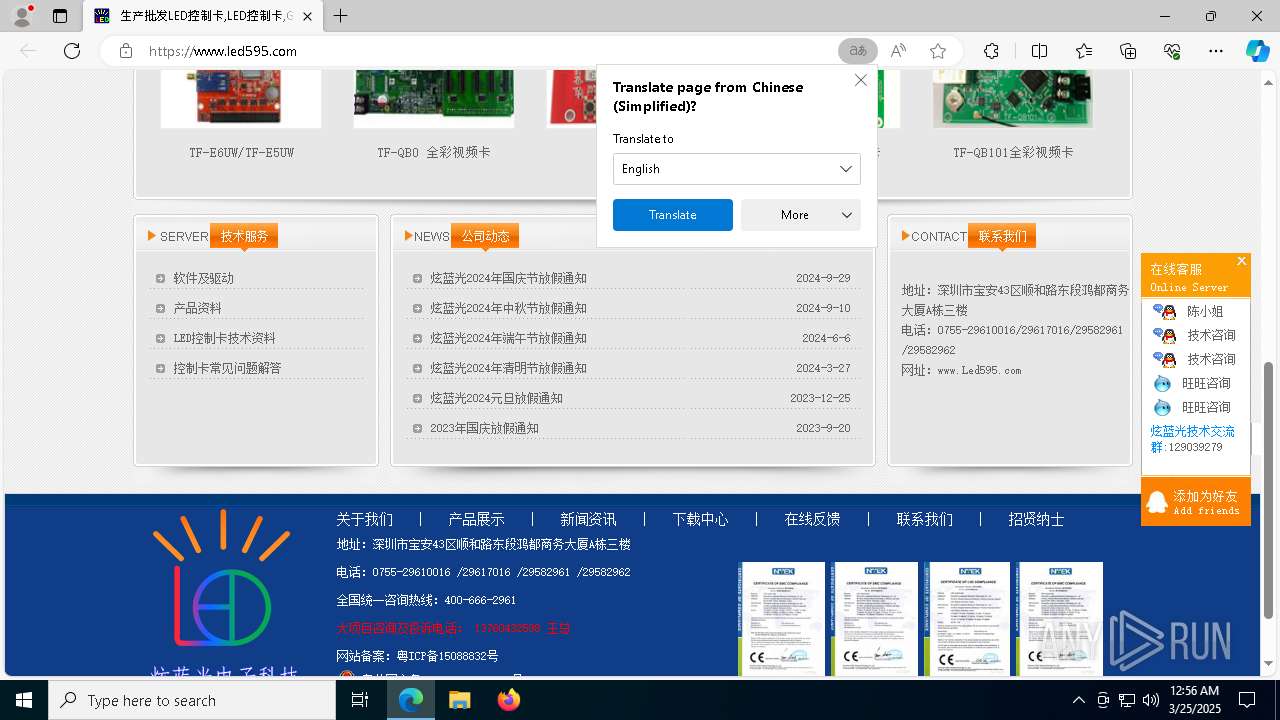
Task: Click the 技术服务 orange heading
Action: [x=244, y=236]
